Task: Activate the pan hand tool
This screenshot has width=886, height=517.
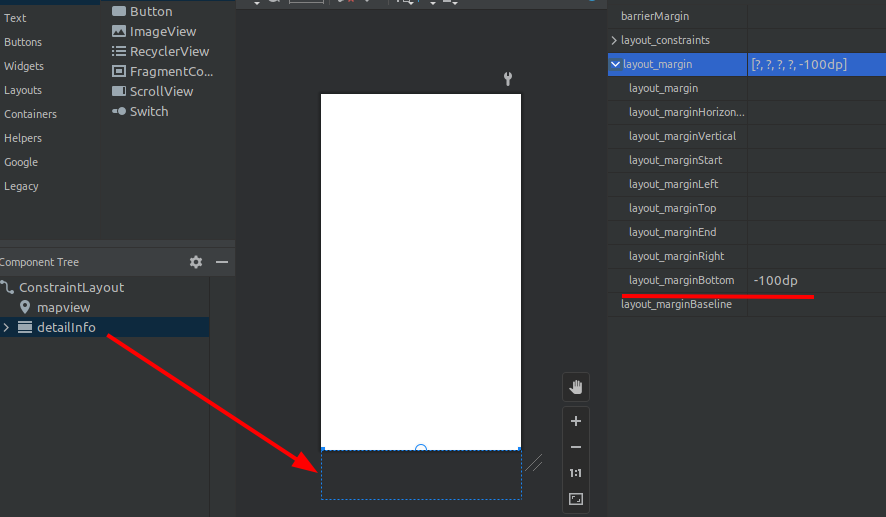Action: point(575,387)
